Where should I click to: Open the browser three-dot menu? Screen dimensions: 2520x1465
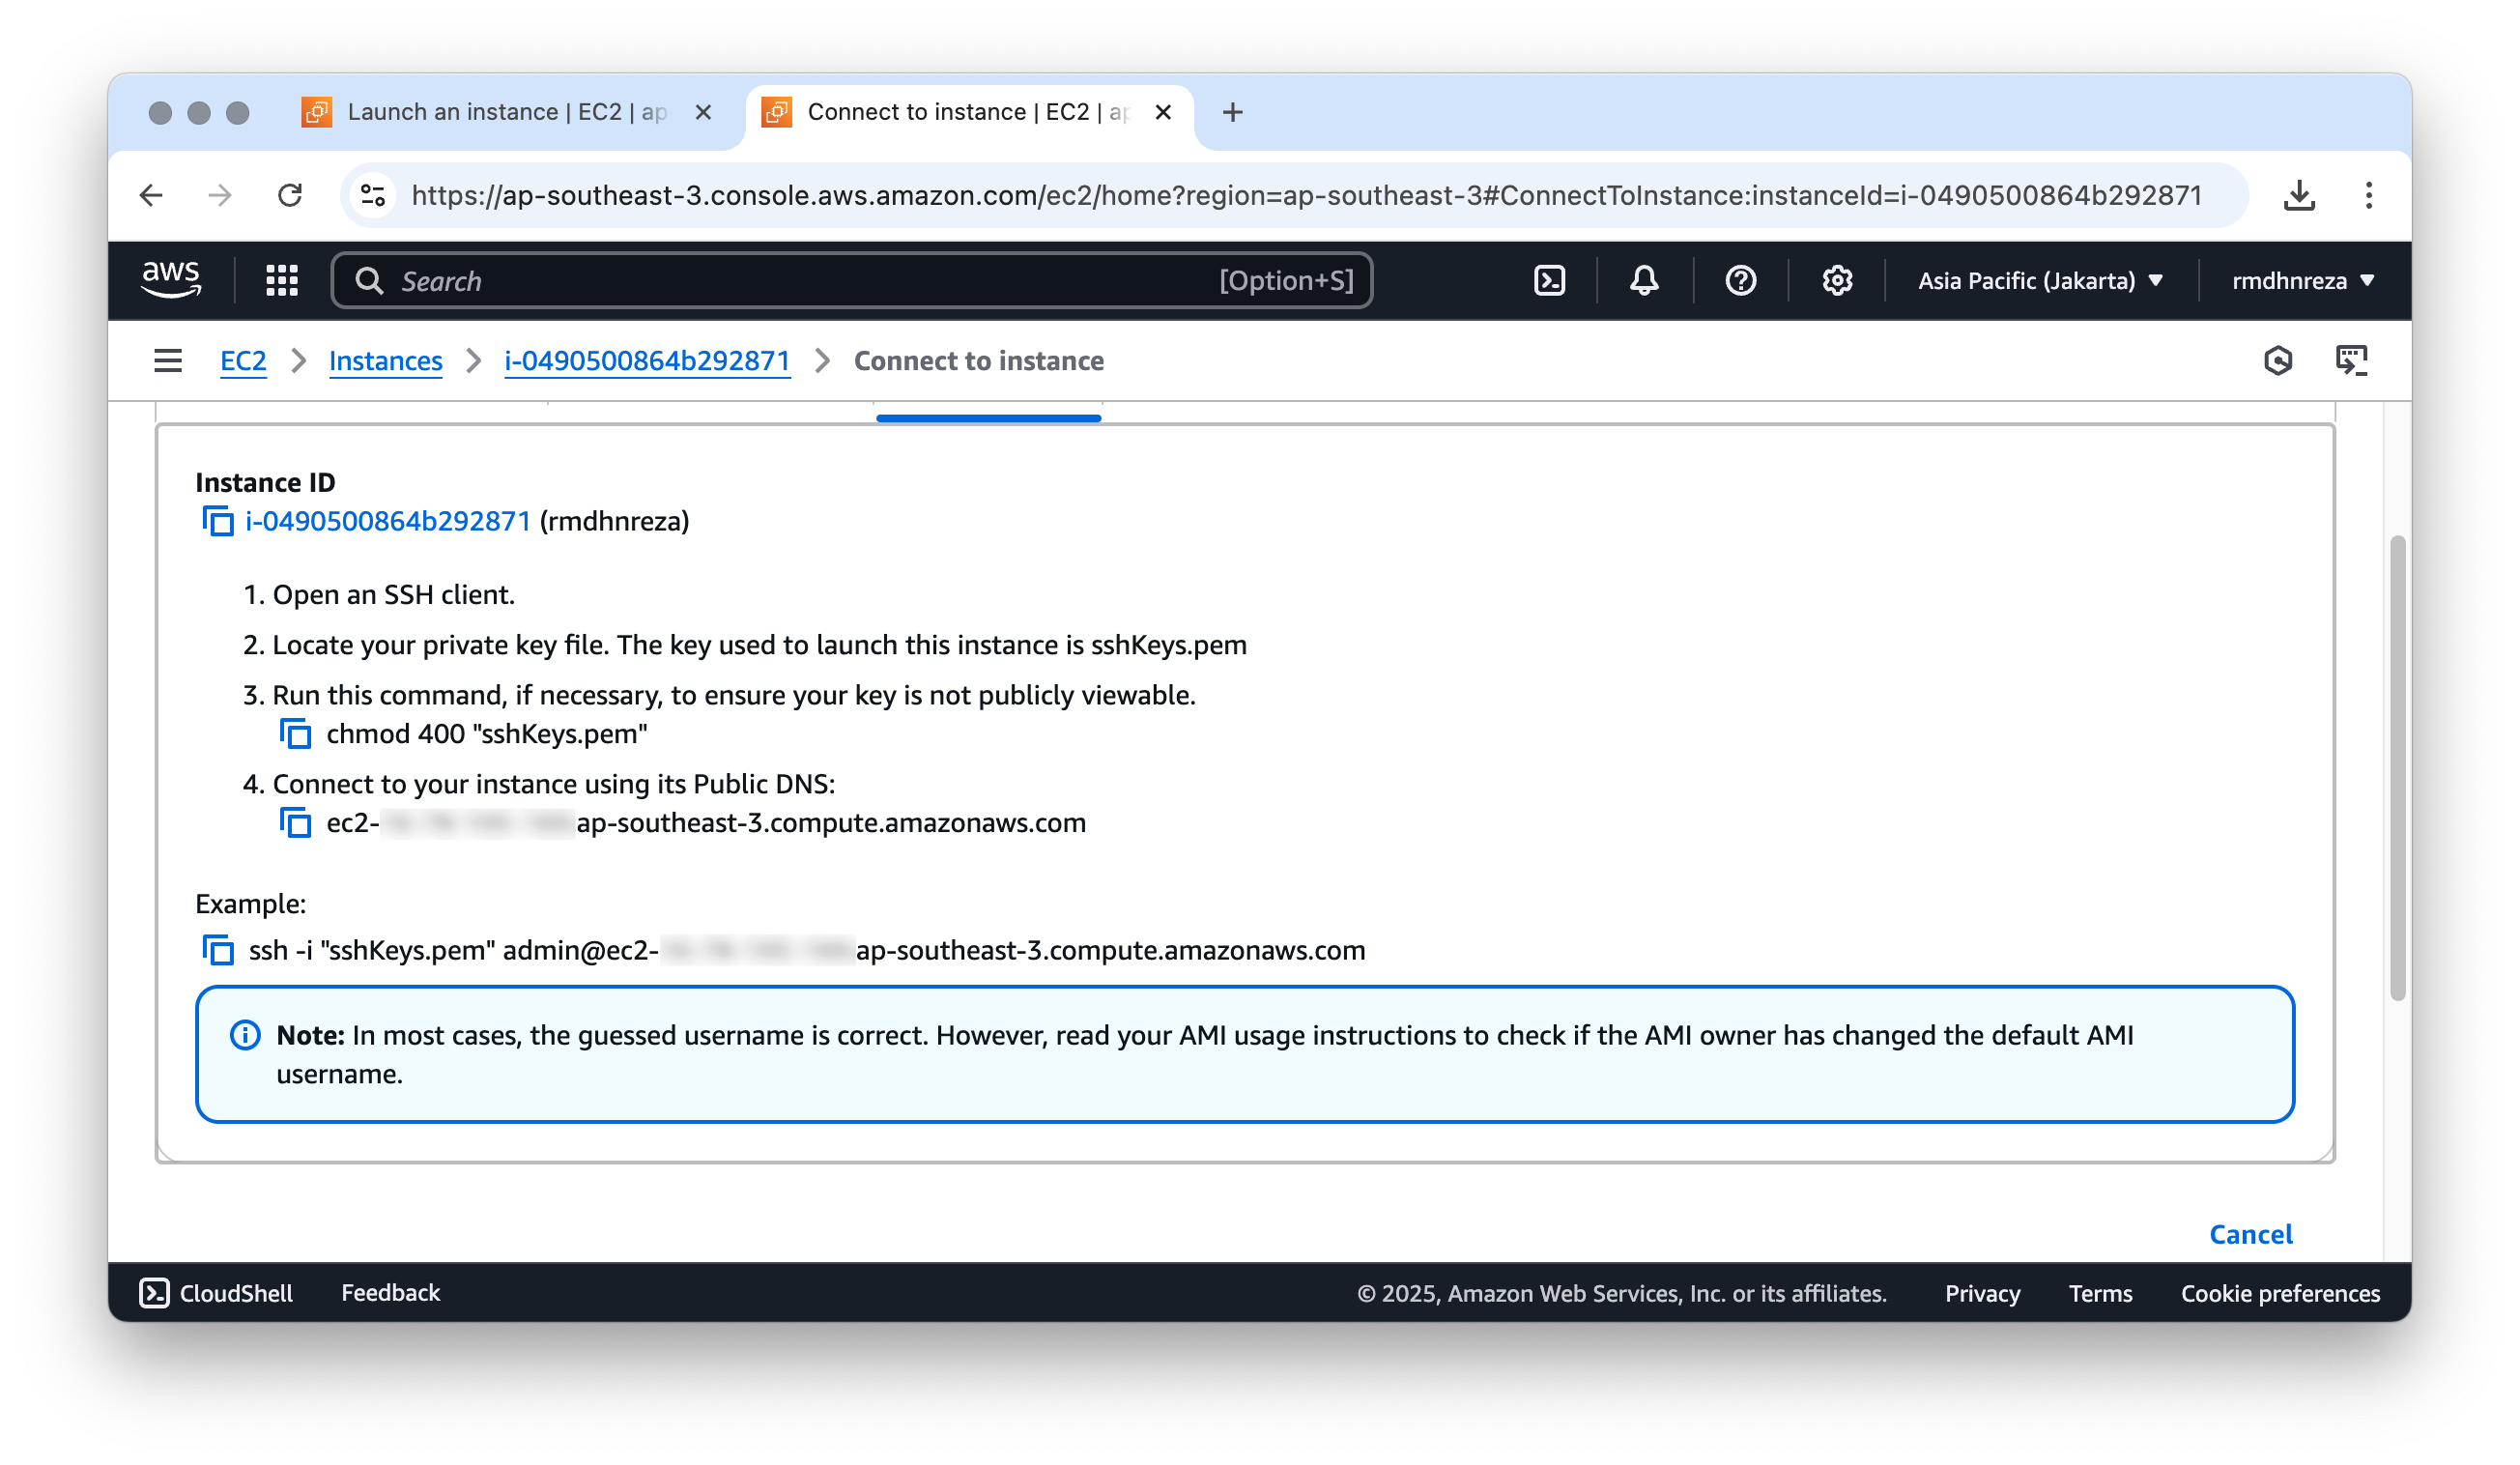click(x=2369, y=195)
